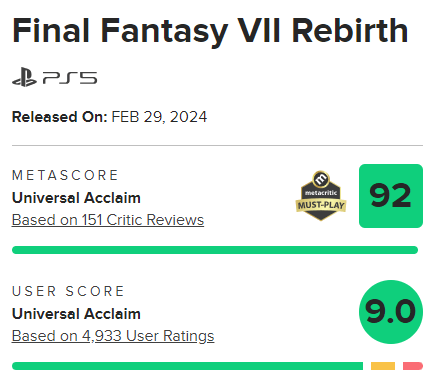Open Based on 151 Critic Reviews link
This screenshot has width=436, height=389.
(x=108, y=220)
